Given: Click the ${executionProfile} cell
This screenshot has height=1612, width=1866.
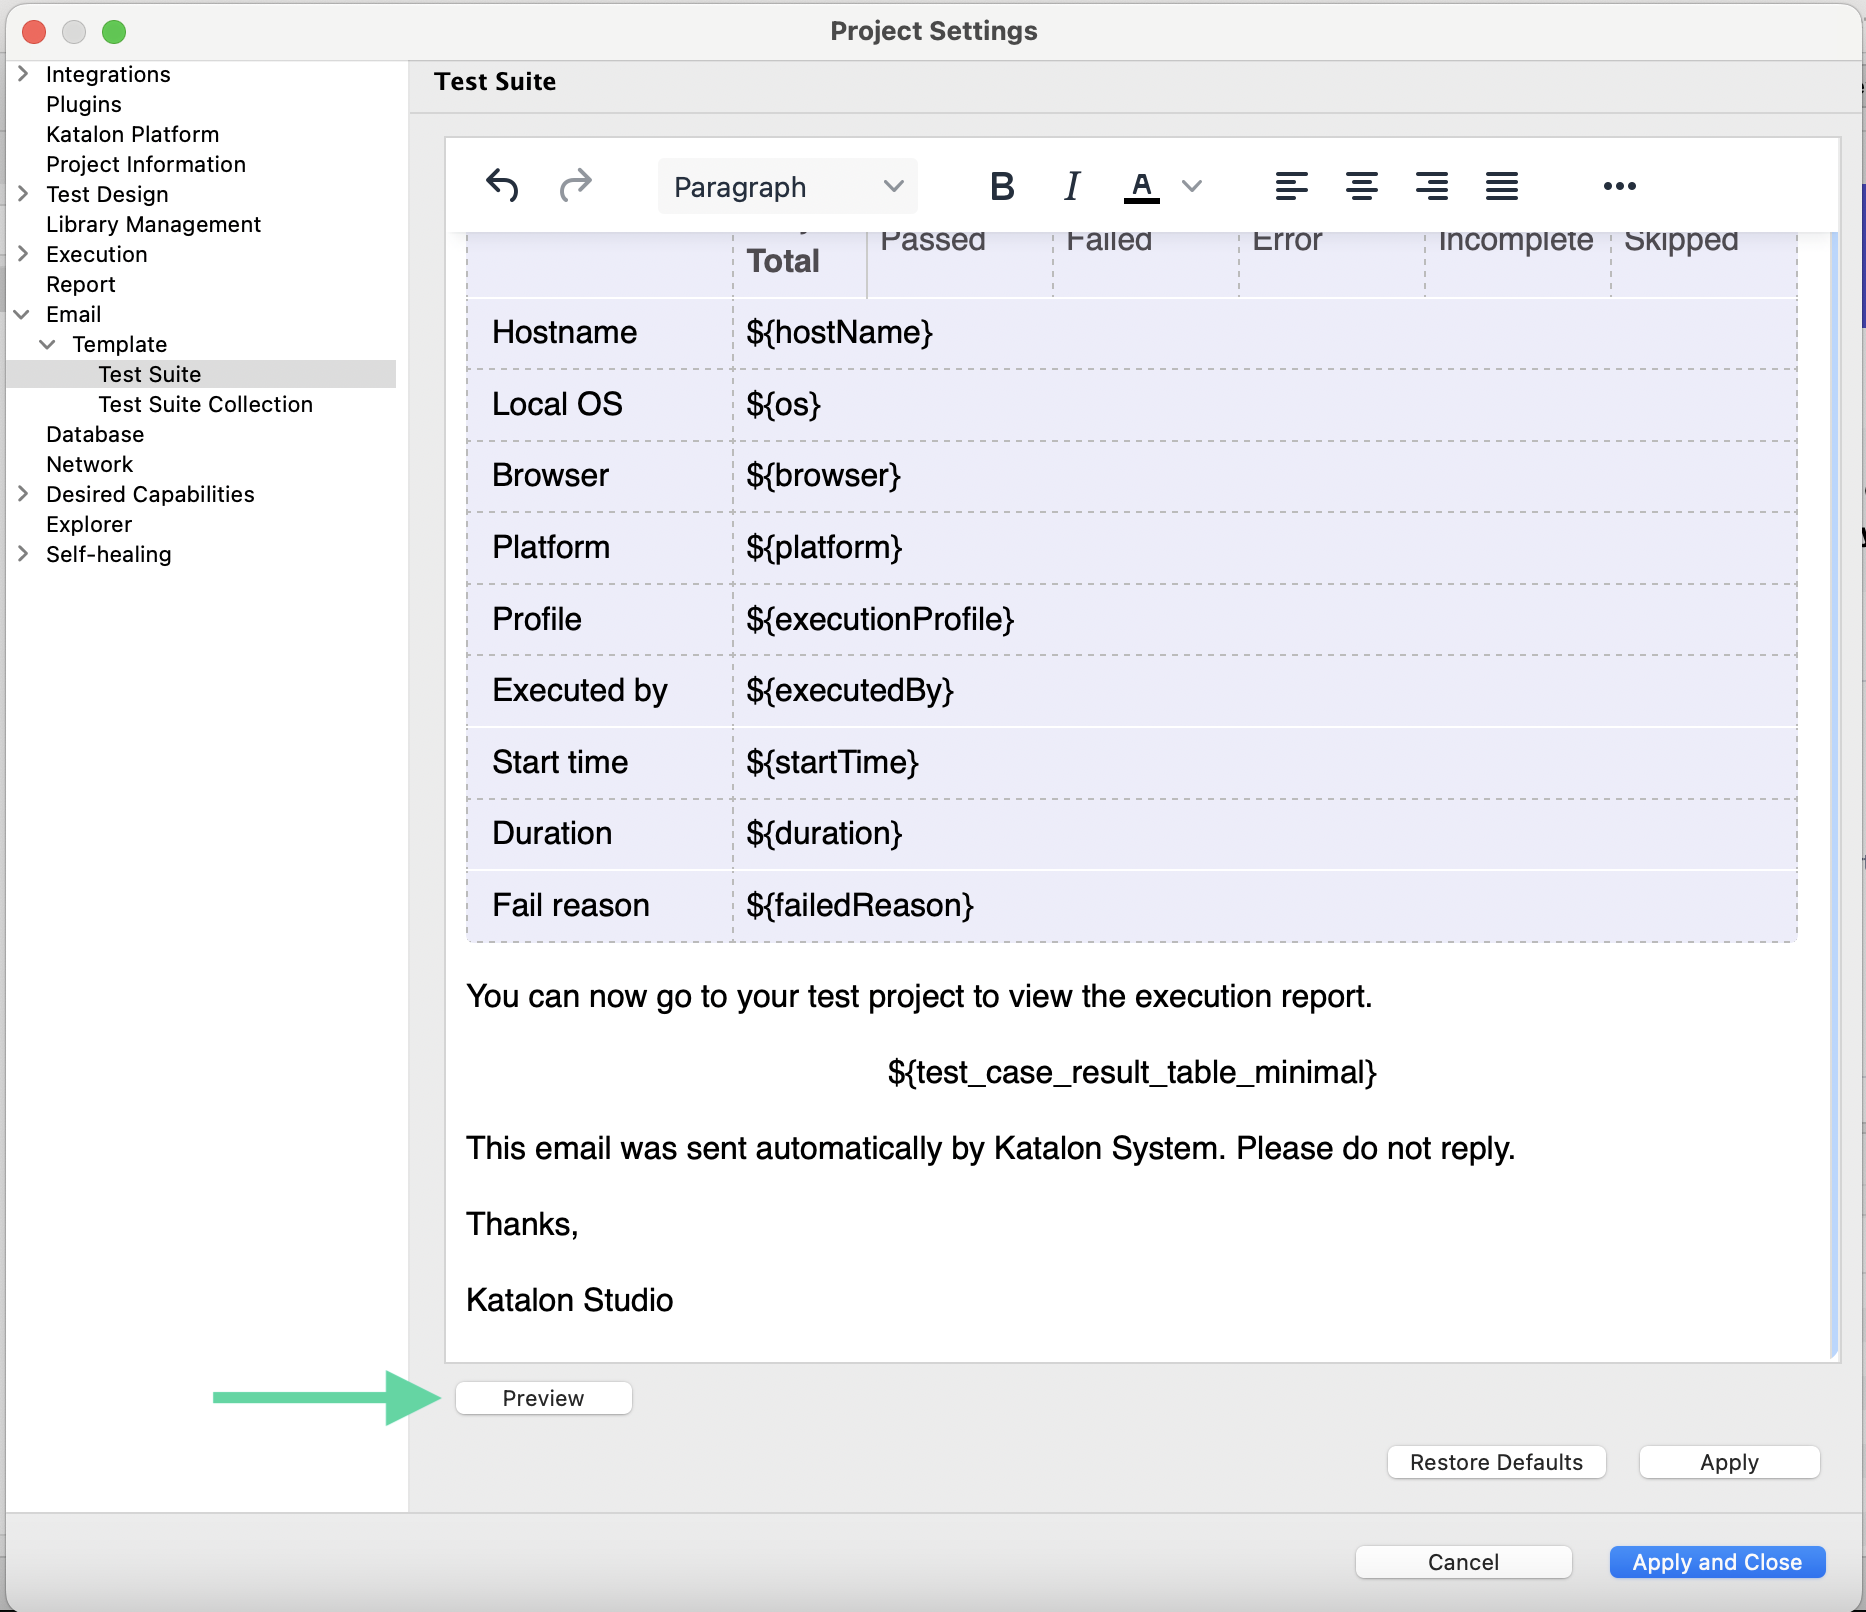Looking at the screenshot, I should pos(1264,620).
